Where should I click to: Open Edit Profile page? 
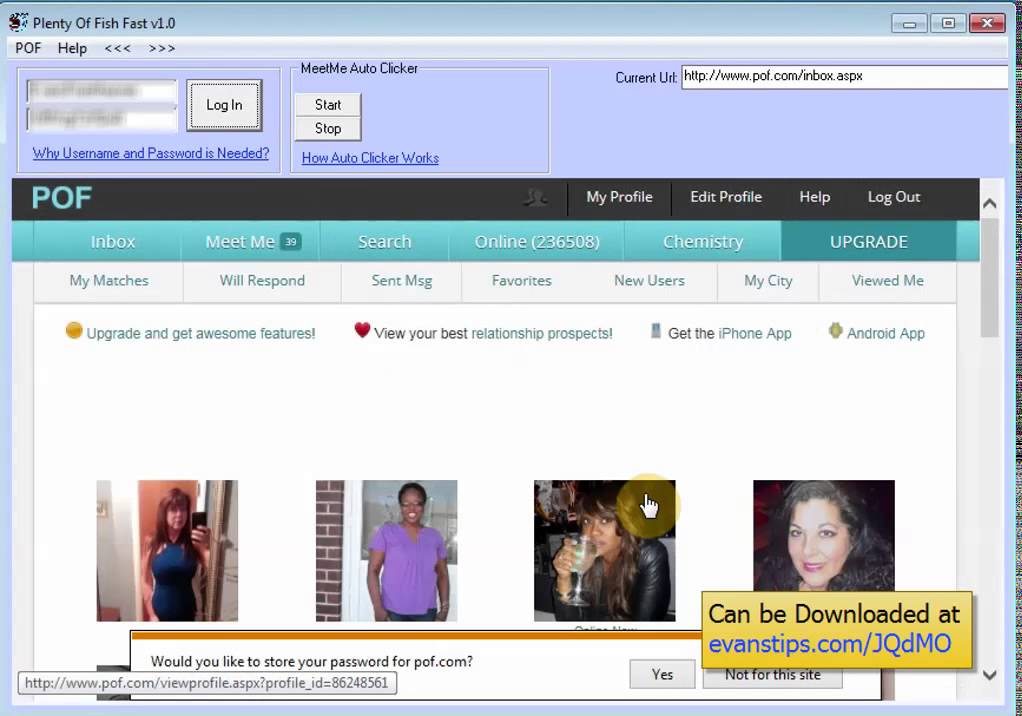726,197
